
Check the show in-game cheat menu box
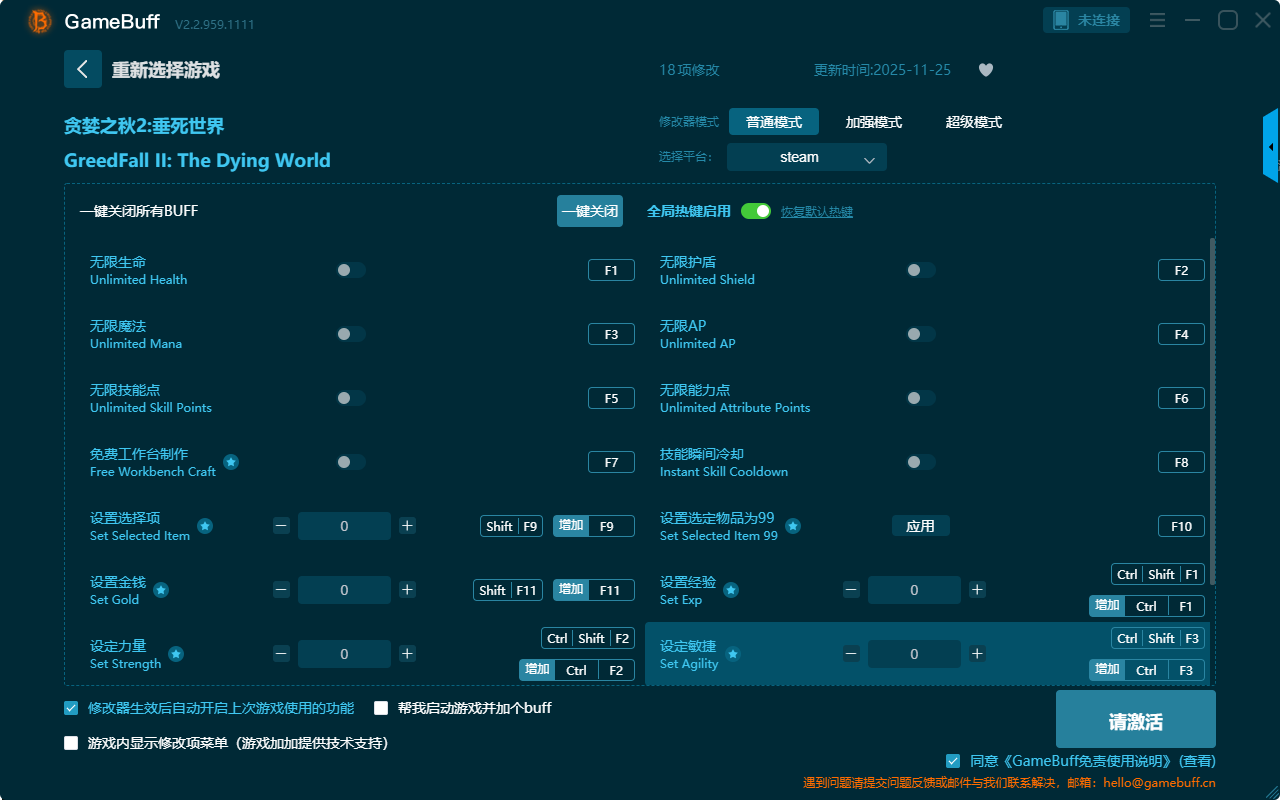coord(71,743)
